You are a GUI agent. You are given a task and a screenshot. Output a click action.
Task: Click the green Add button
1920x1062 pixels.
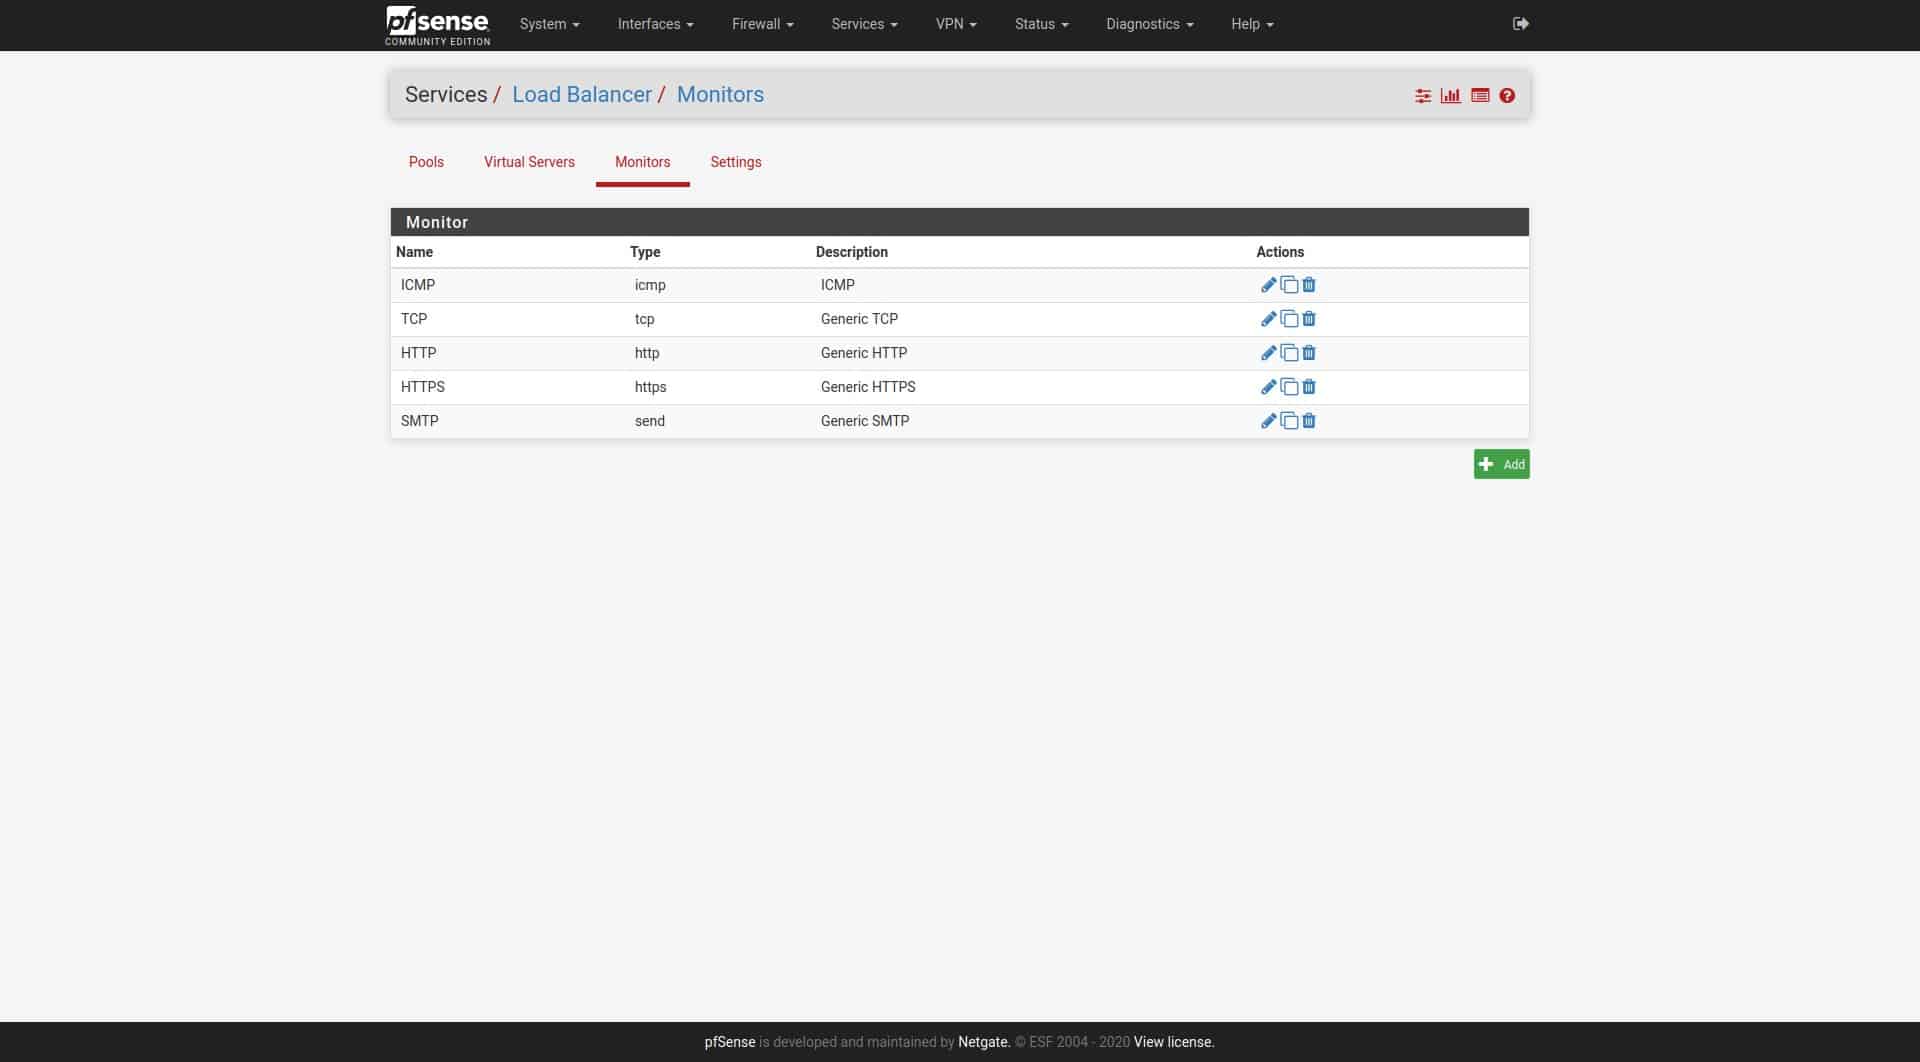pyautogui.click(x=1501, y=464)
